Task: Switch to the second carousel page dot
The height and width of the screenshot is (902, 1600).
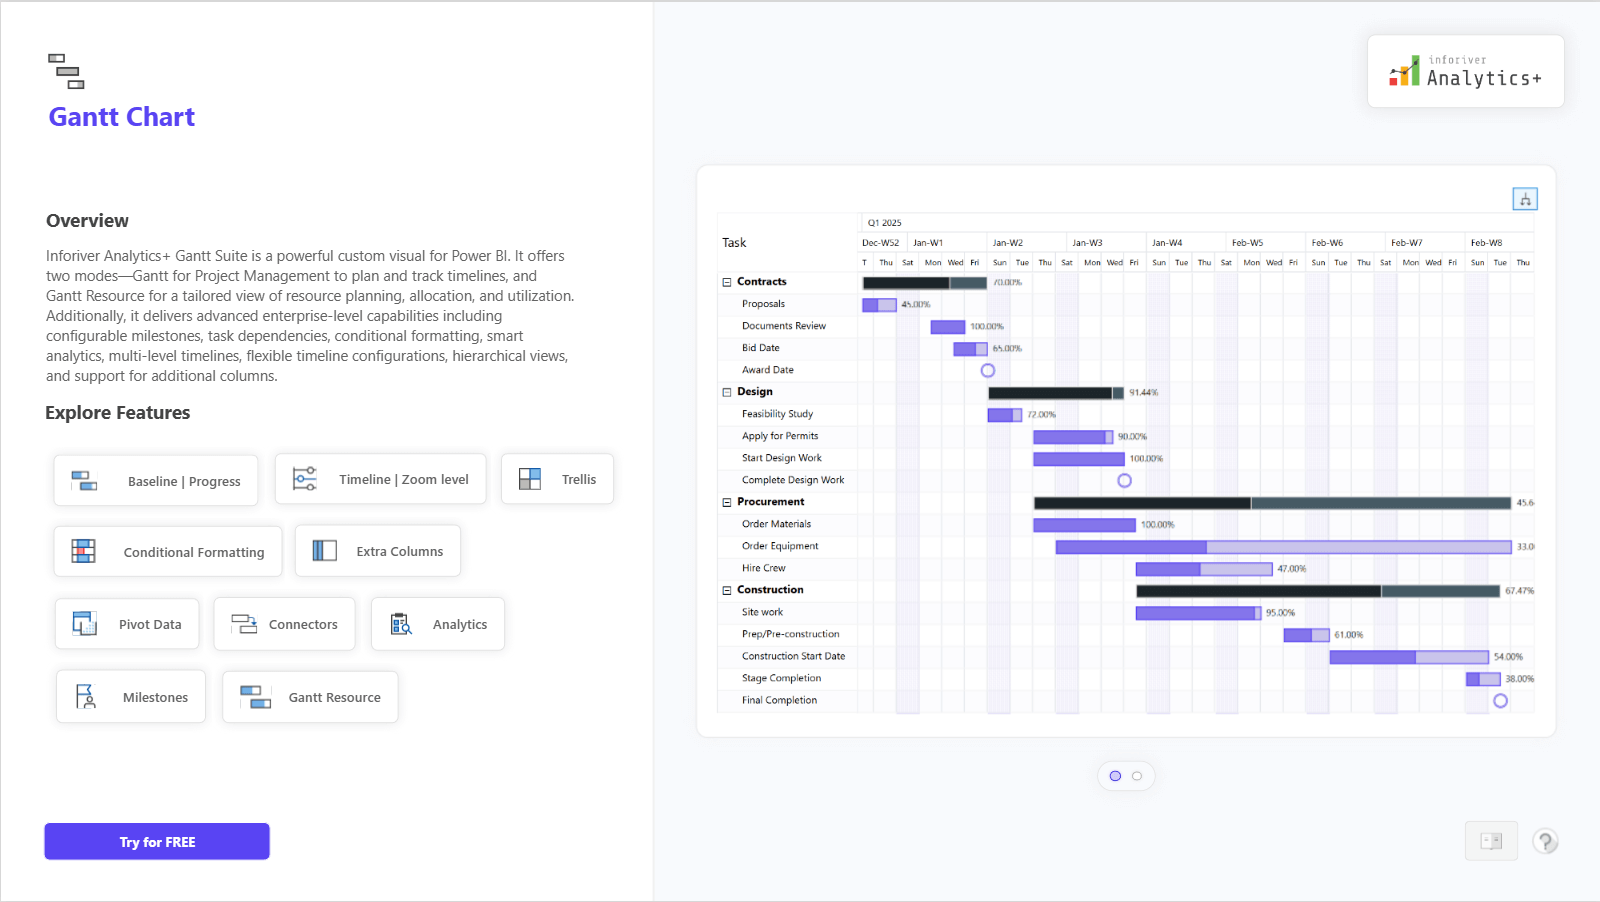Action: tap(1137, 776)
